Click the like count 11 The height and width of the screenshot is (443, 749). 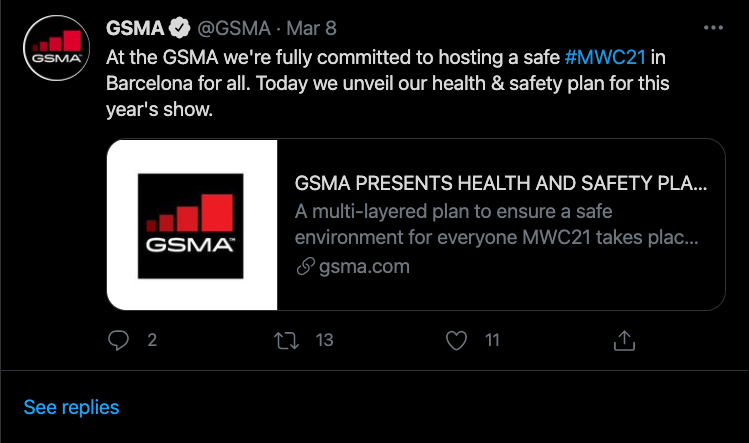(x=492, y=340)
